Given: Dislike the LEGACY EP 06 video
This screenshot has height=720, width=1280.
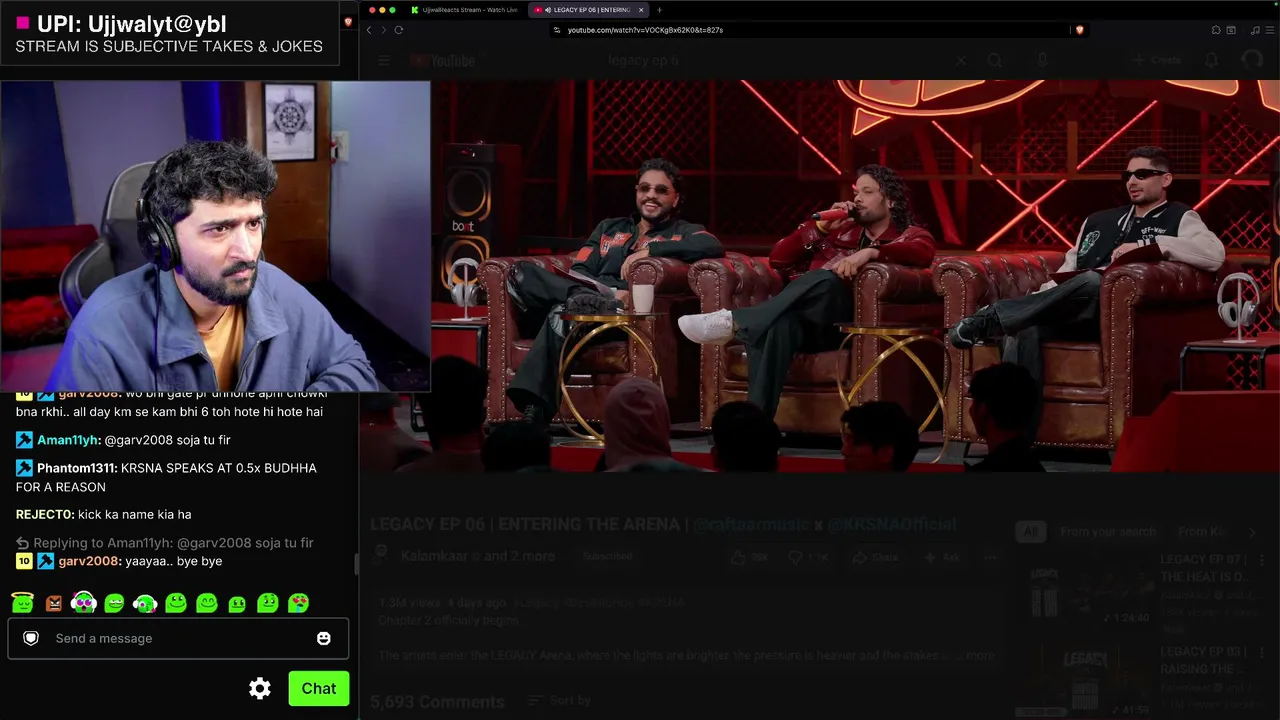Looking at the screenshot, I should (808, 557).
